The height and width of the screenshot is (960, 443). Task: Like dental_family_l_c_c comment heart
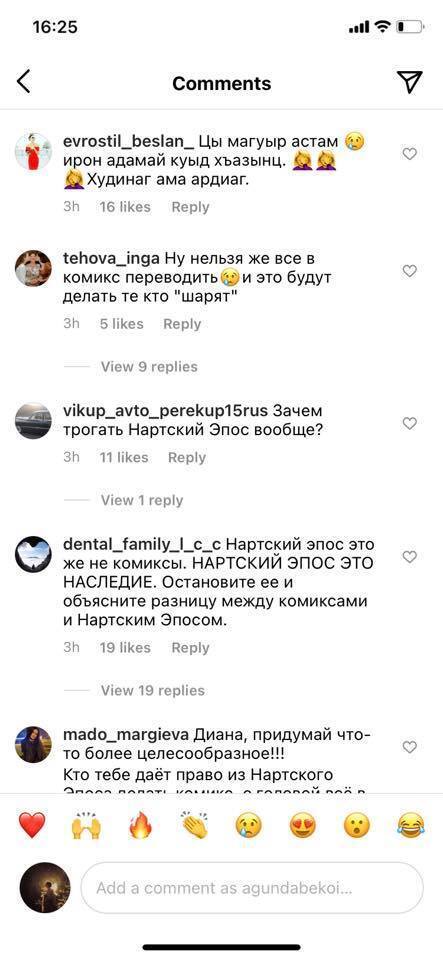coord(409,557)
